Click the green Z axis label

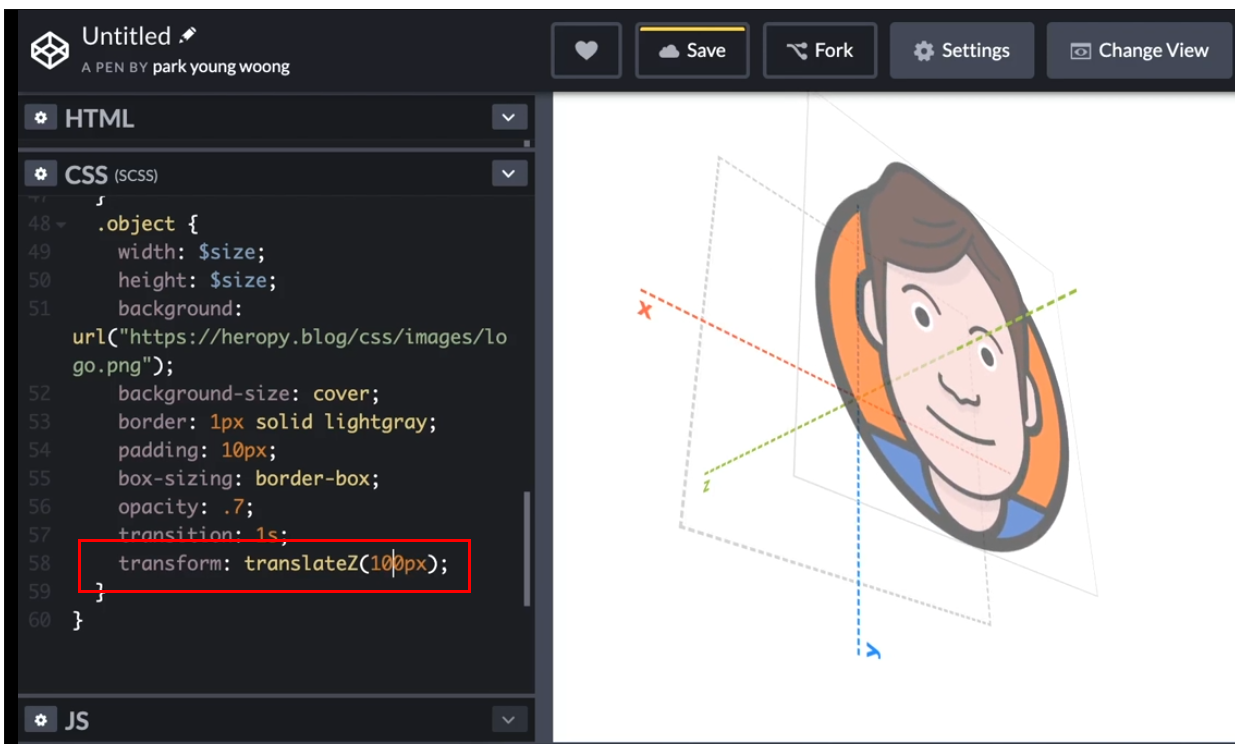pyautogui.click(x=706, y=486)
